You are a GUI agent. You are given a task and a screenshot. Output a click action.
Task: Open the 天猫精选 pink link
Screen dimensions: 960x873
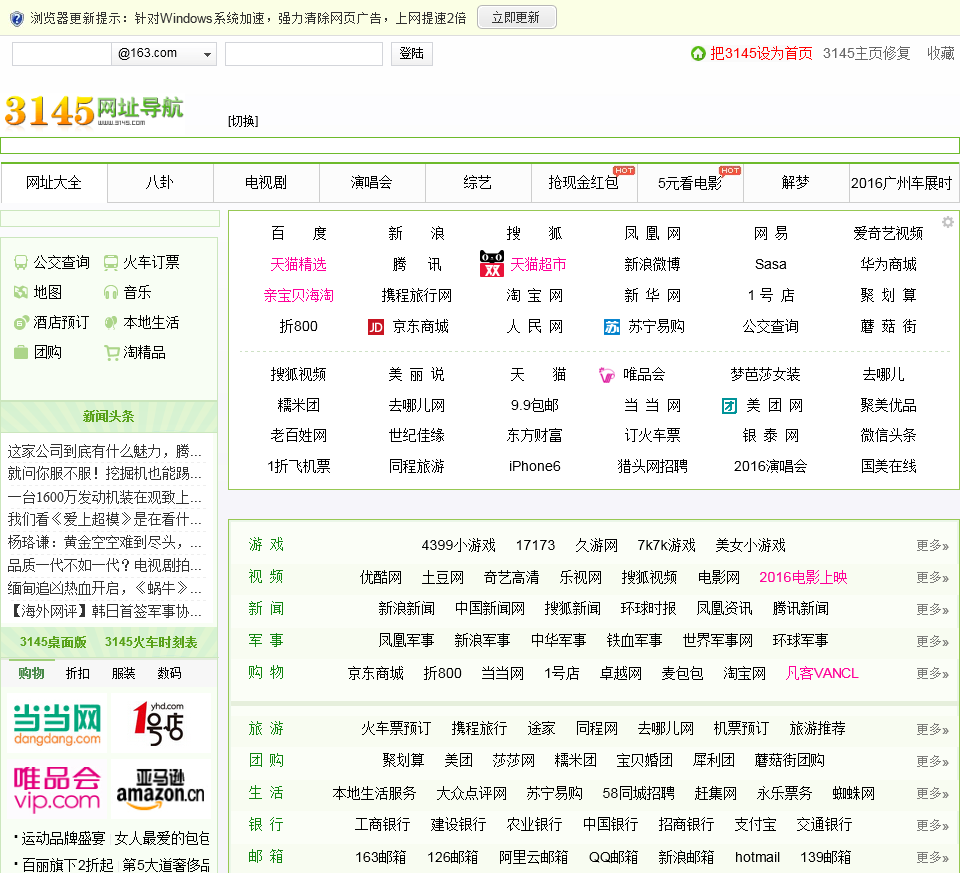[299, 264]
